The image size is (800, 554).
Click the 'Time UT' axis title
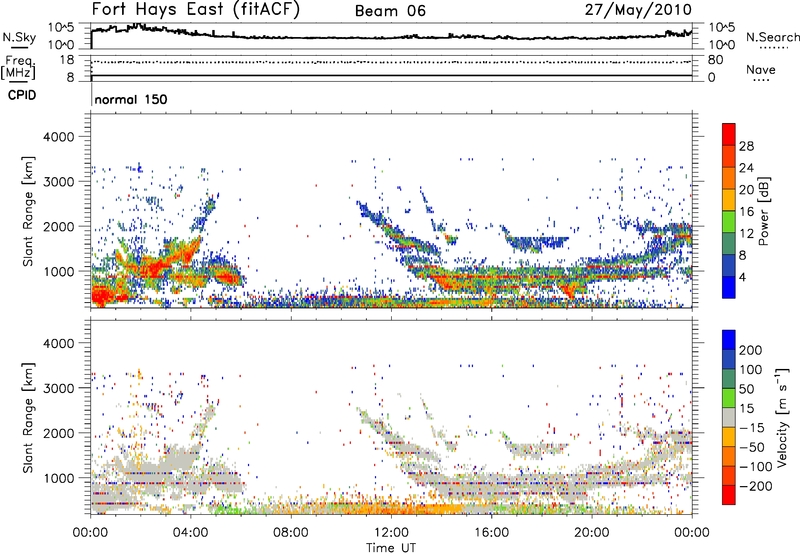[391, 548]
